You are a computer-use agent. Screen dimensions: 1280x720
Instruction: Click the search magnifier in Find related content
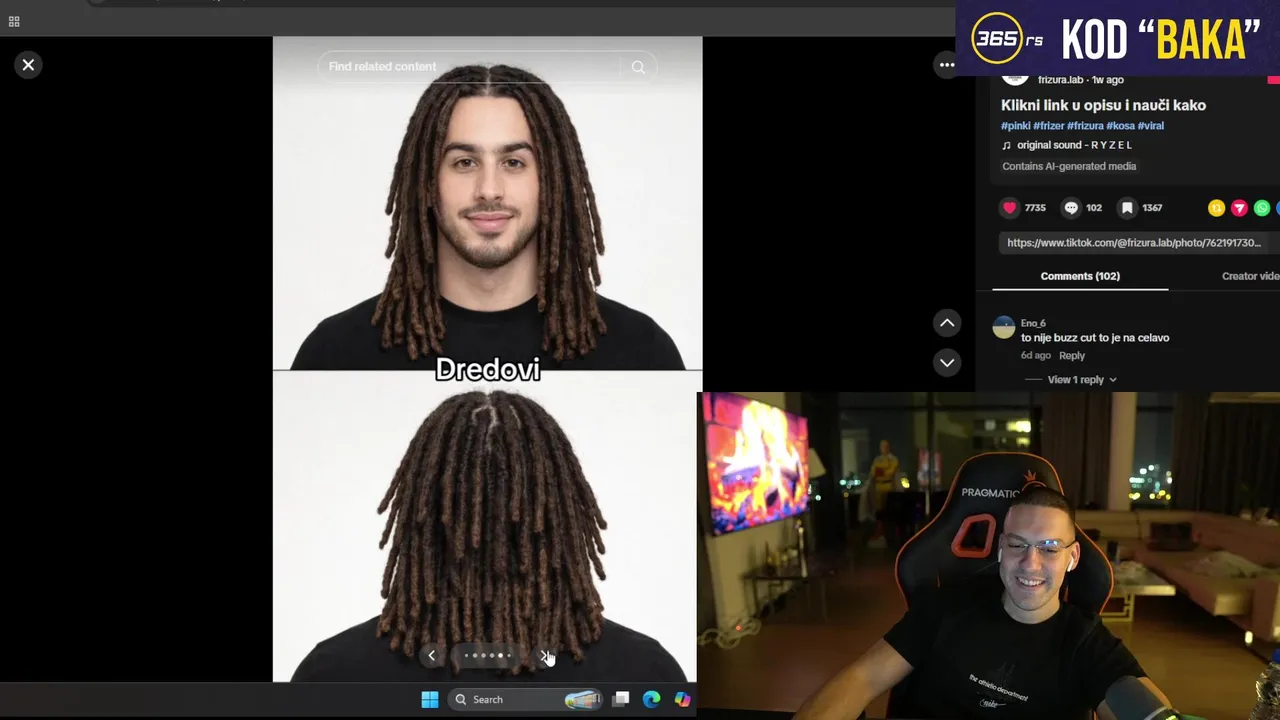[x=638, y=67]
